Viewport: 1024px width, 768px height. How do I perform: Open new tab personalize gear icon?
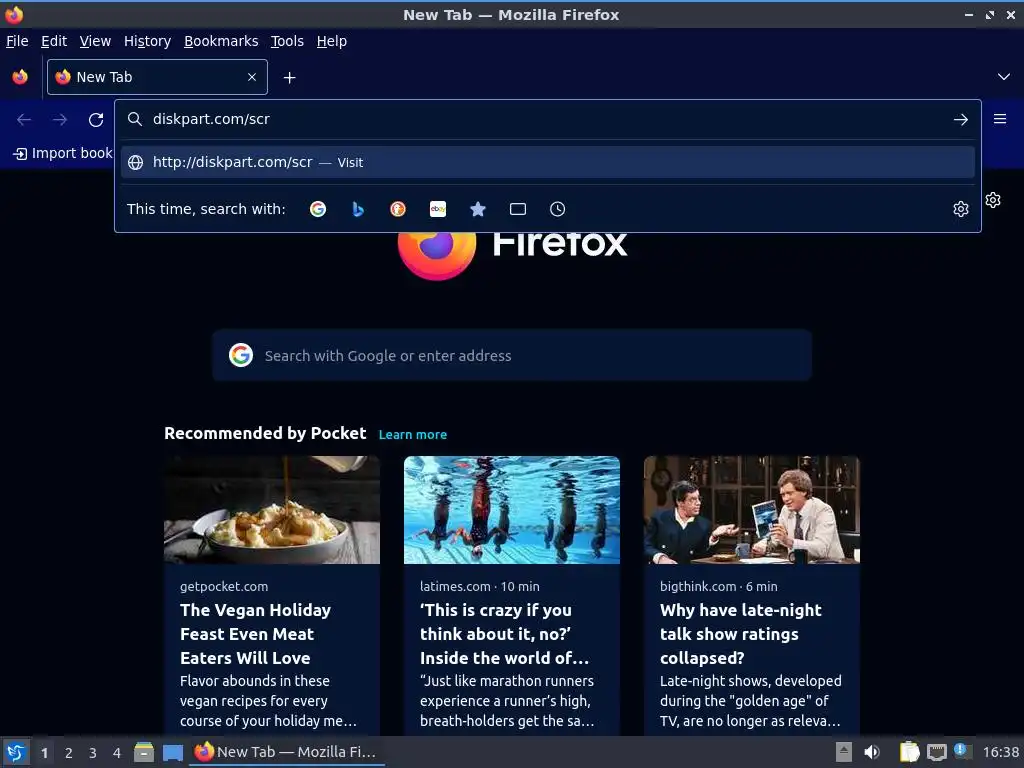point(993,200)
